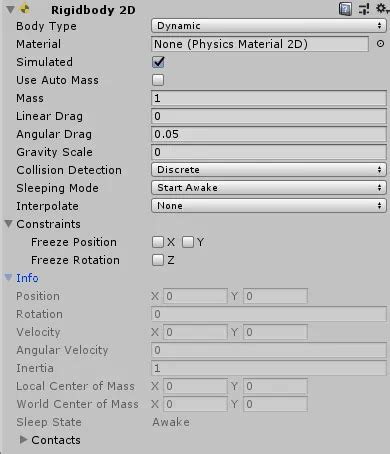Click the Rotation info field
This screenshot has width=390, height=454.
point(269,314)
